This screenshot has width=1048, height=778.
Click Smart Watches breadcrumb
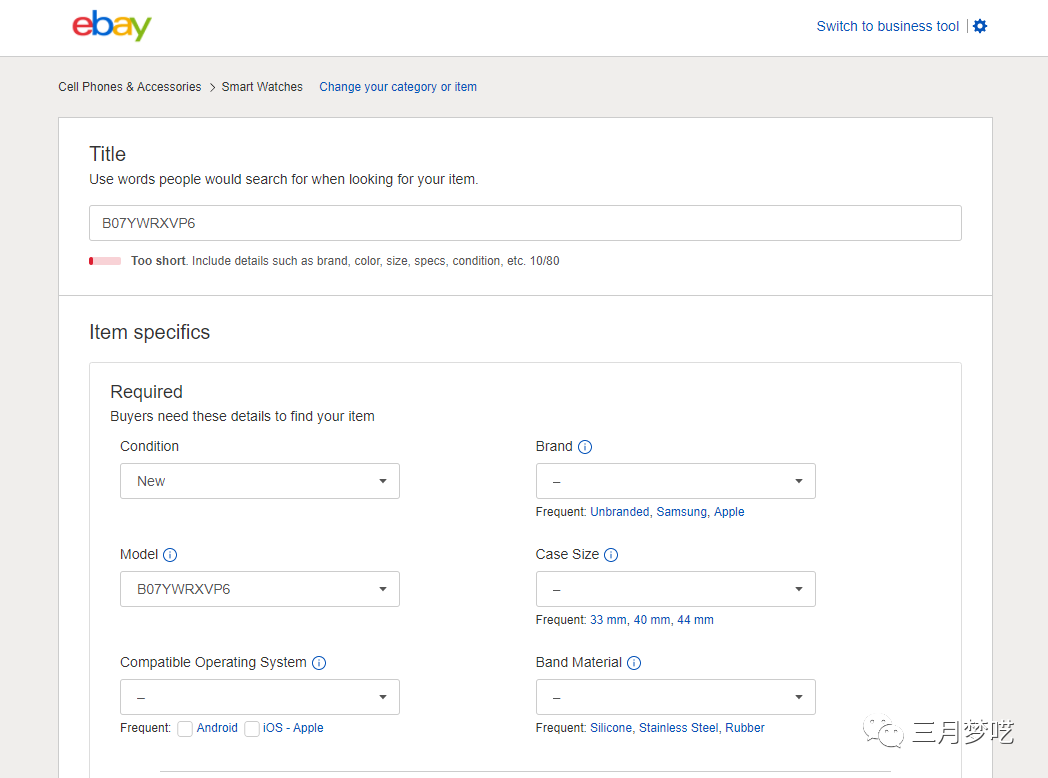262,87
